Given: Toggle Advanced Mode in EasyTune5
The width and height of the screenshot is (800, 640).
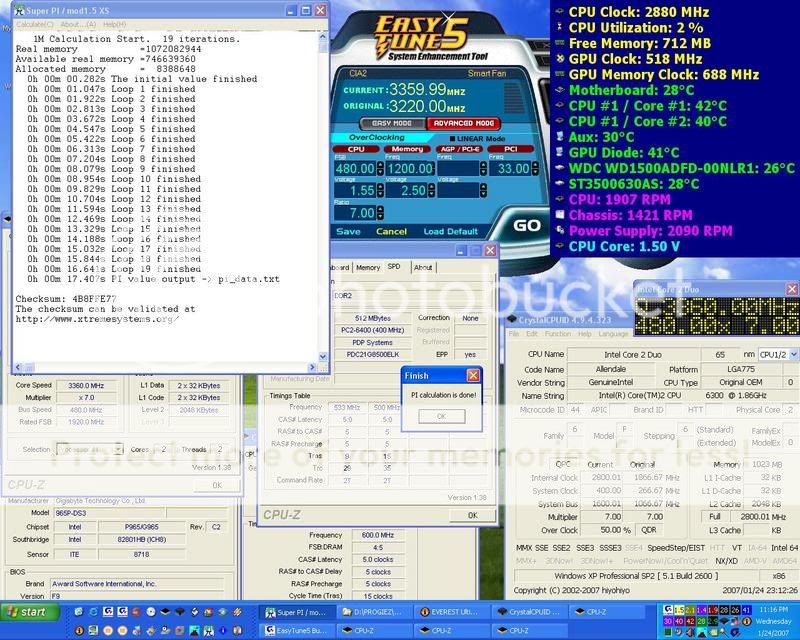Looking at the screenshot, I should [465, 123].
